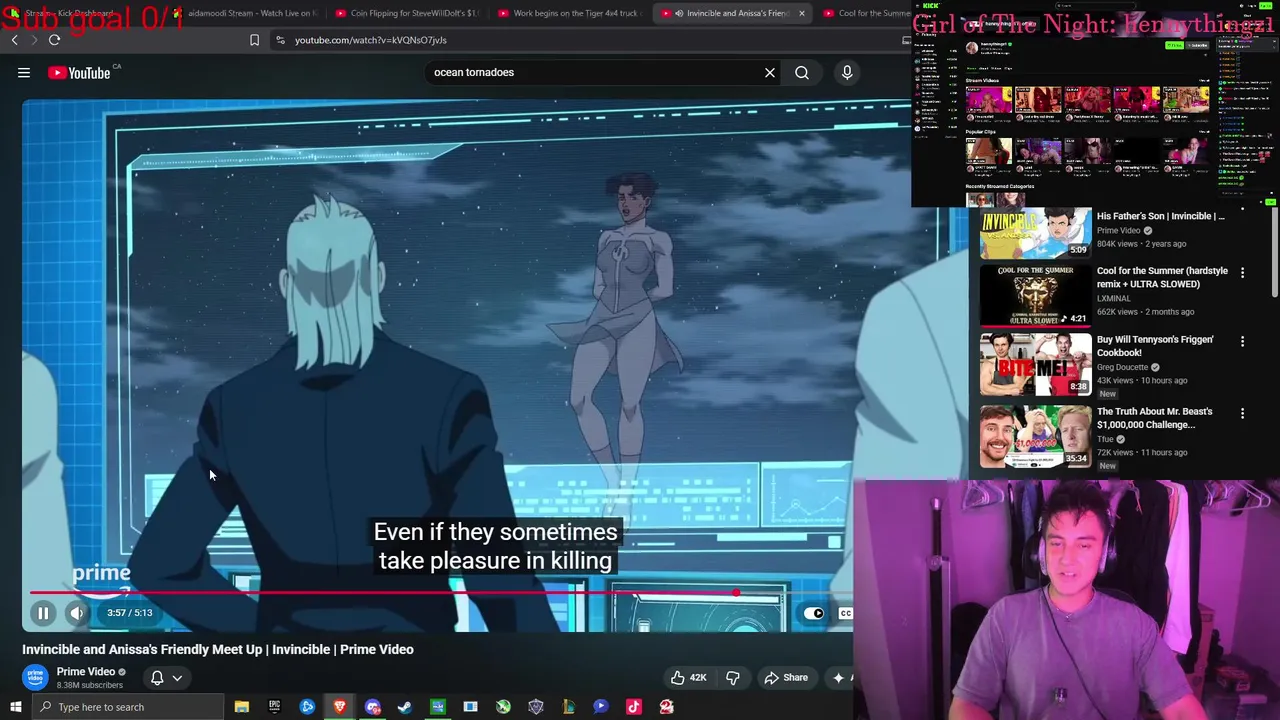Viewport: 1280px width, 720px height.
Task: Open League of Legends taskbar icon
Action: 568,707
